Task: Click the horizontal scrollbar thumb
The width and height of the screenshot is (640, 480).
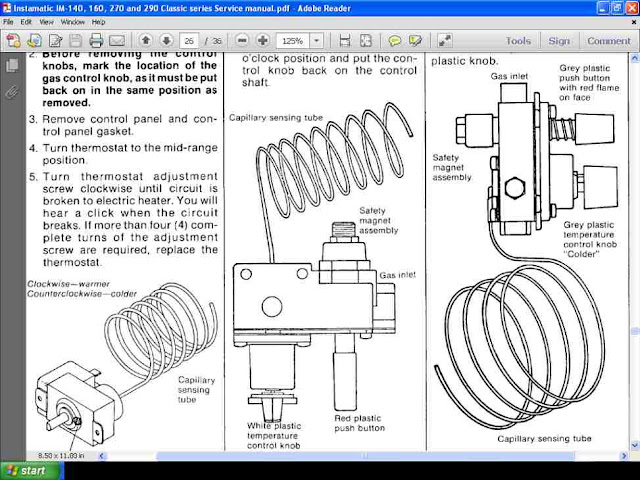Action: 365,456
